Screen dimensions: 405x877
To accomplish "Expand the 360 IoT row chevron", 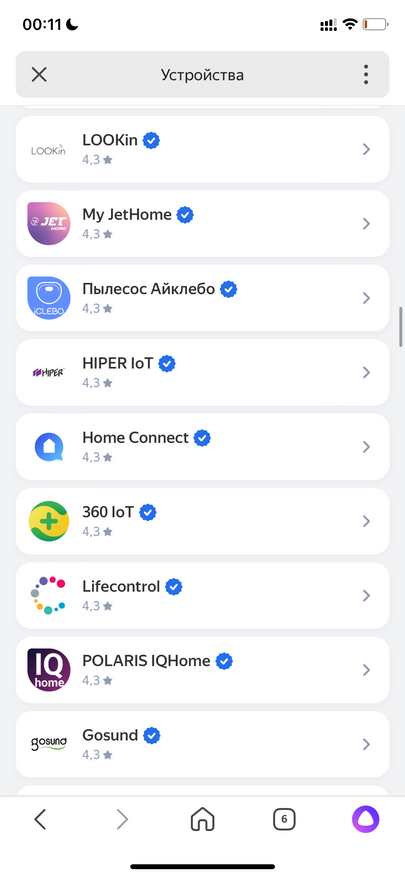I will pos(366,521).
